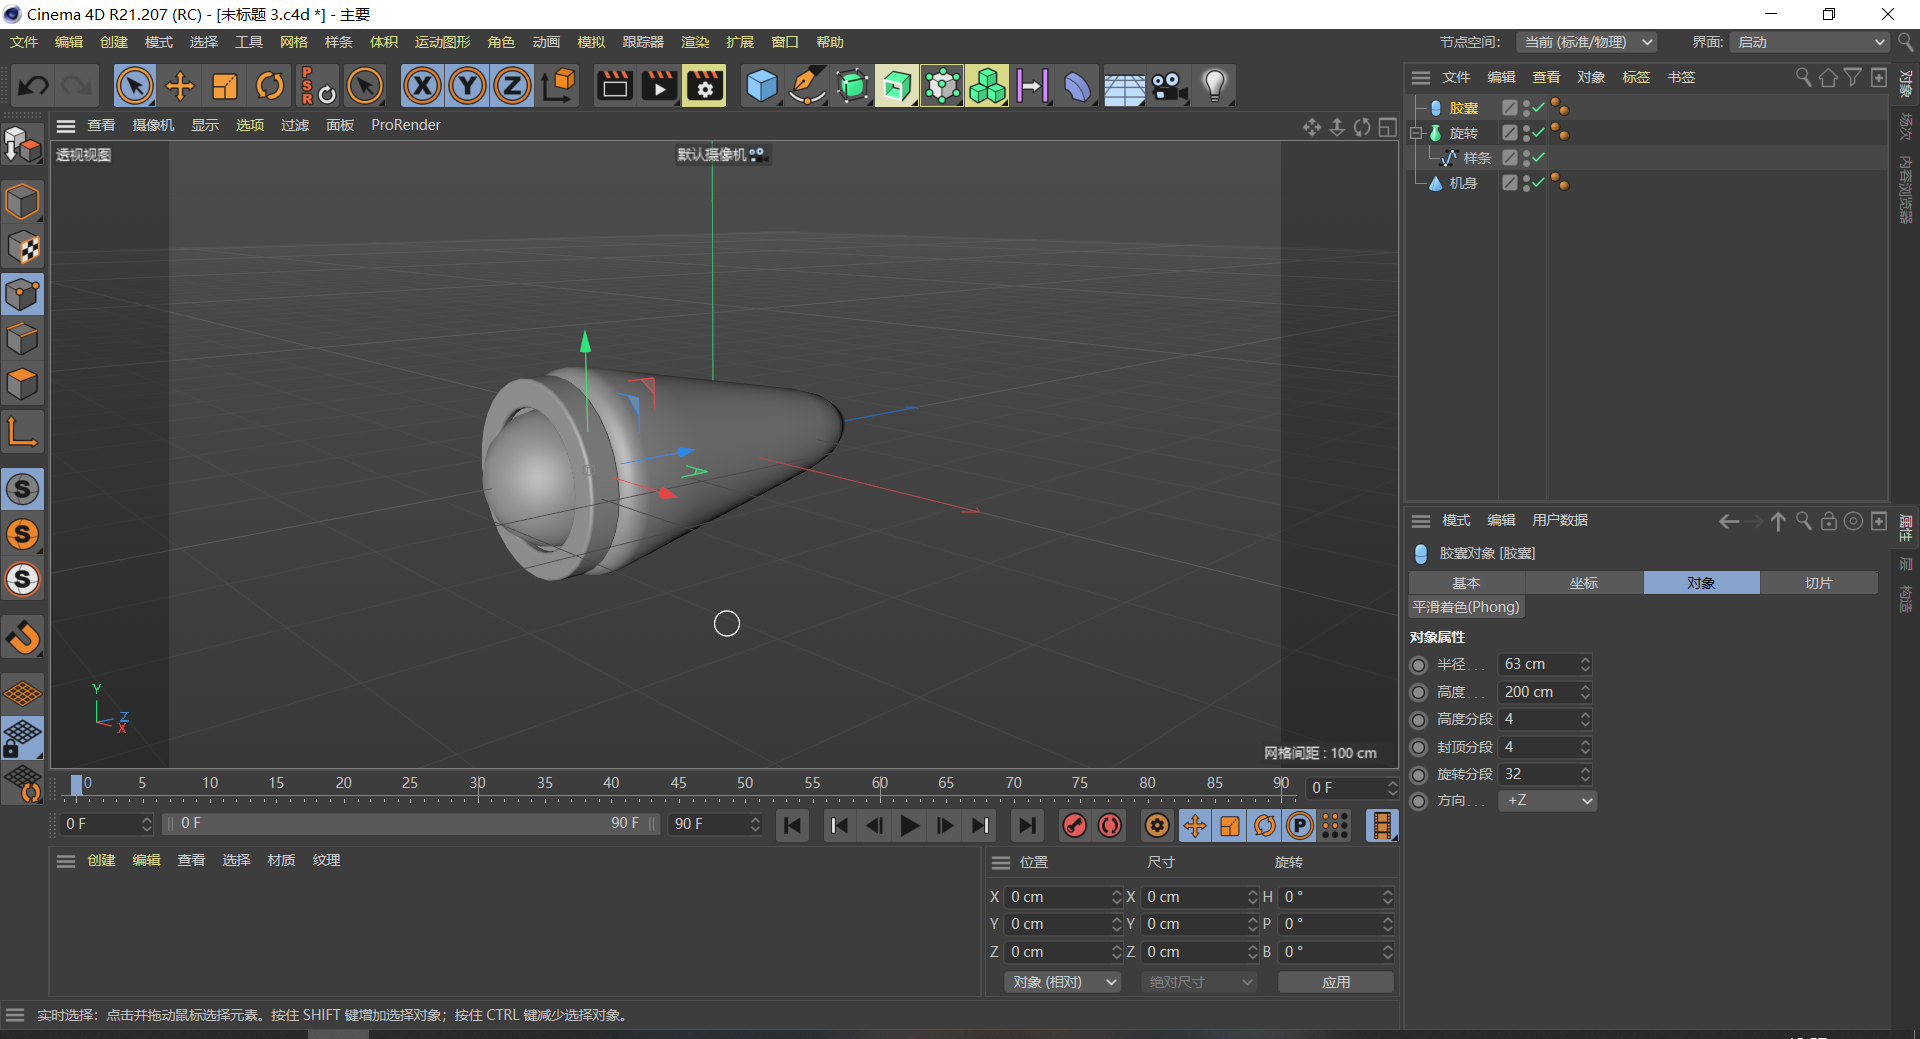1920x1039 pixels.
Task: Activate the Rotate tool icon
Action: click(270, 87)
